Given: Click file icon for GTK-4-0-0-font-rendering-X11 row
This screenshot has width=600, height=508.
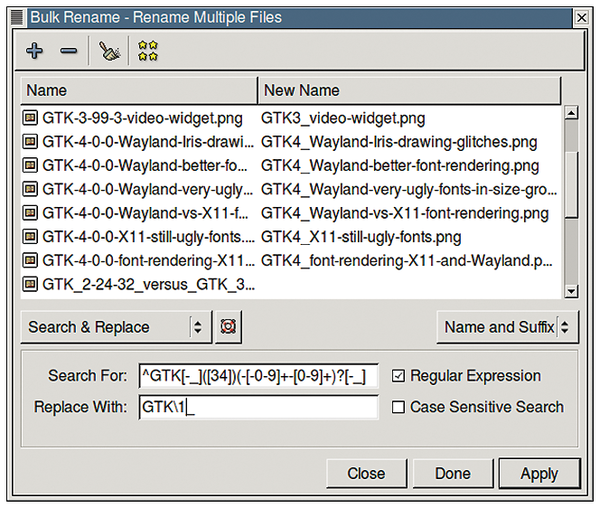Looking at the screenshot, I should [30, 260].
